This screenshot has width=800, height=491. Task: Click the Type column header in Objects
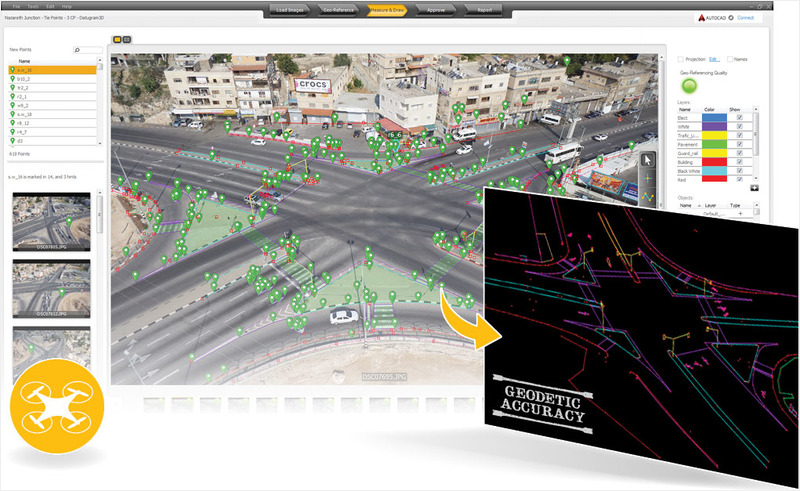(735, 205)
